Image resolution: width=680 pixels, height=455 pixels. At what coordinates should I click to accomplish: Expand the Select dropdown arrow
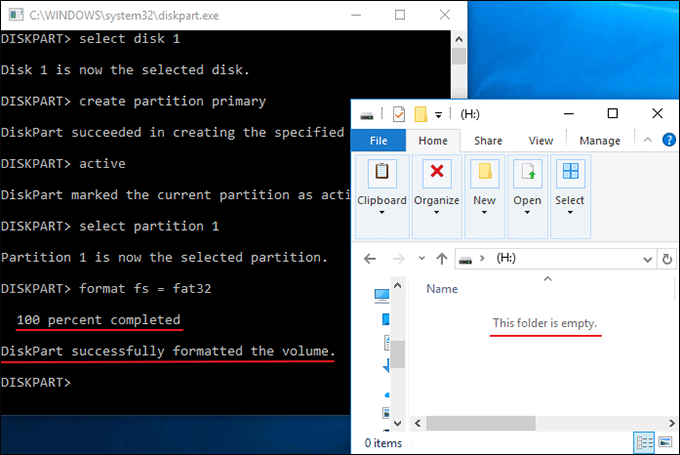[x=570, y=213]
